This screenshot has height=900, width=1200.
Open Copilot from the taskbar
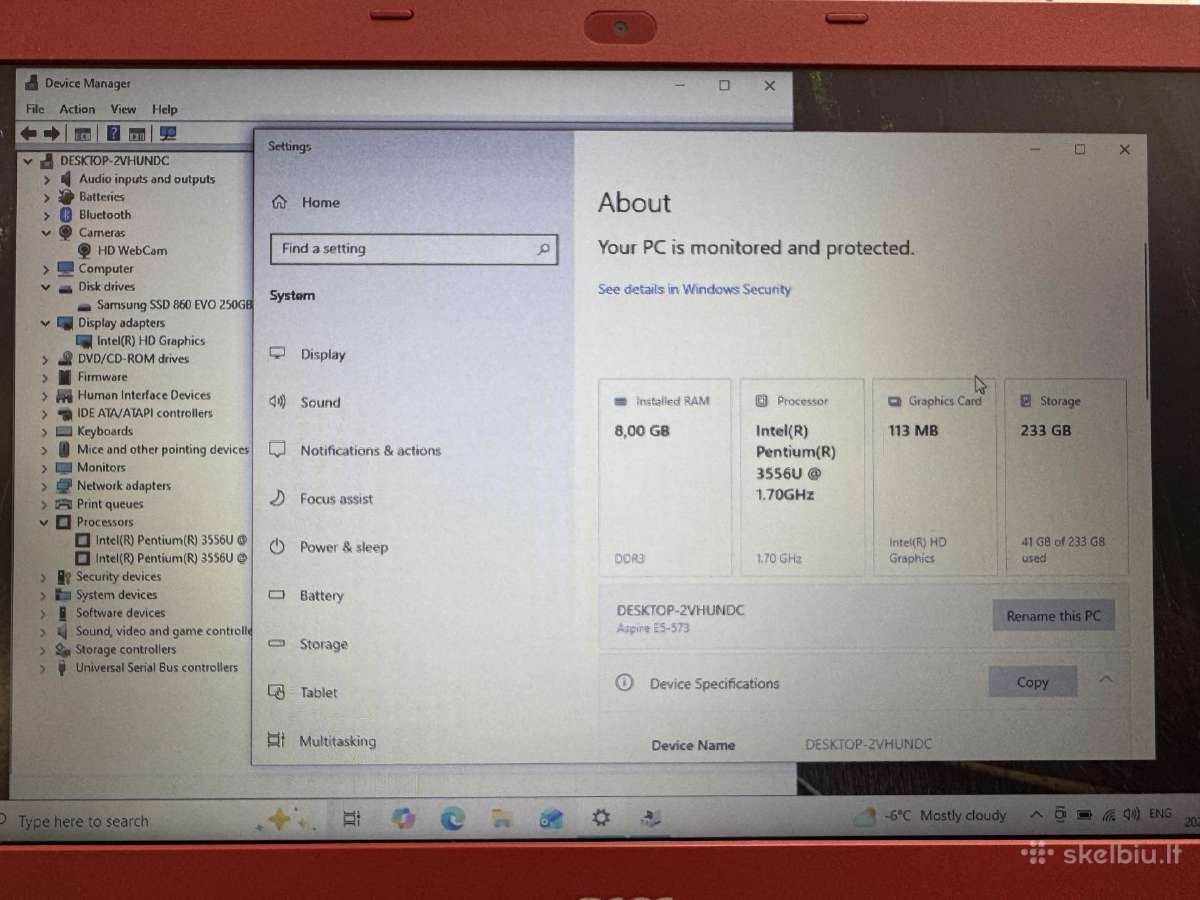coord(403,818)
